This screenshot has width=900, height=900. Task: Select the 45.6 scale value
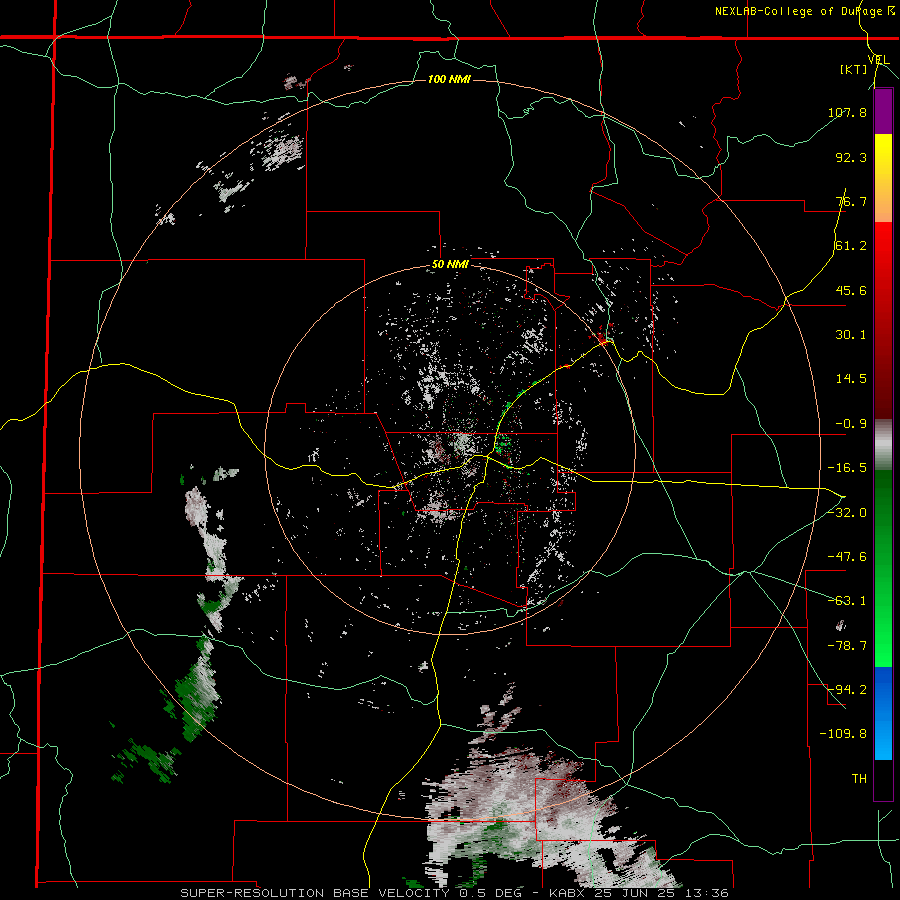(851, 290)
